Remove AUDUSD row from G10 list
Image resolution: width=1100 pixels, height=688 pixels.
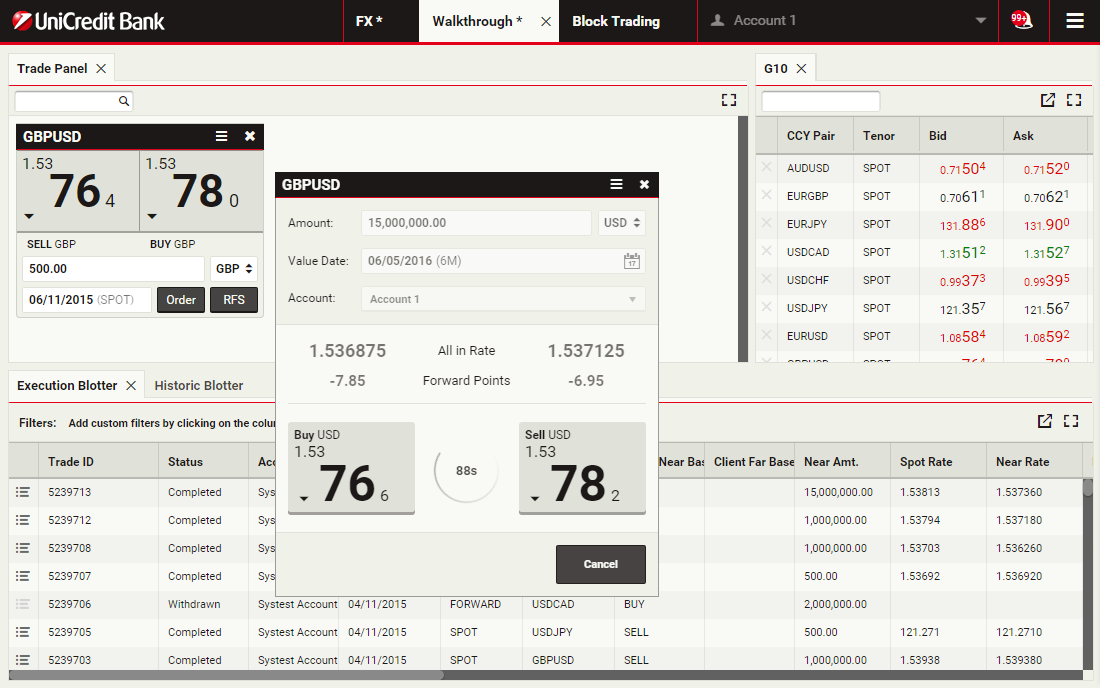point(766,168)
